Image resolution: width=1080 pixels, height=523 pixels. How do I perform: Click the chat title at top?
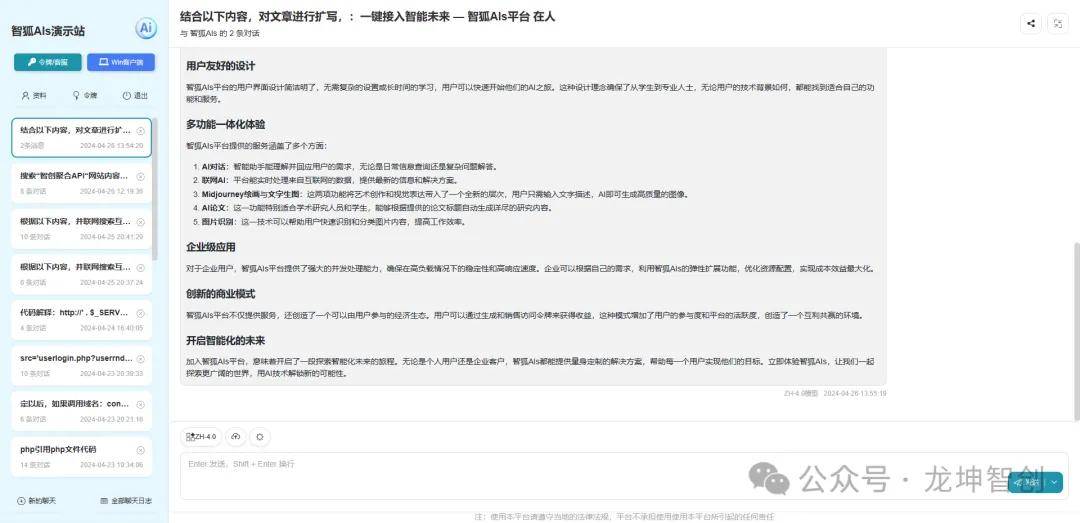[367, 17]
